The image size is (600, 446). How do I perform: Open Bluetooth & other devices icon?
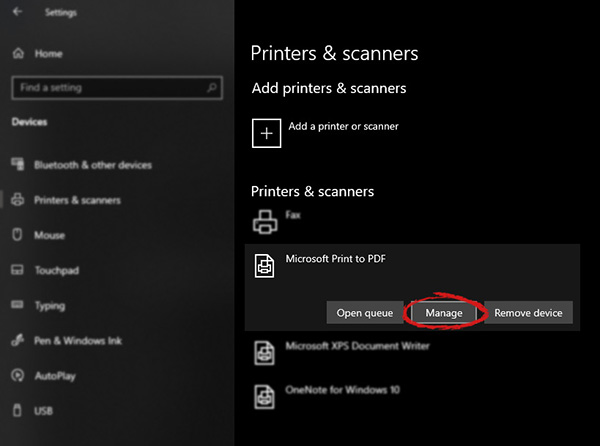18,164
